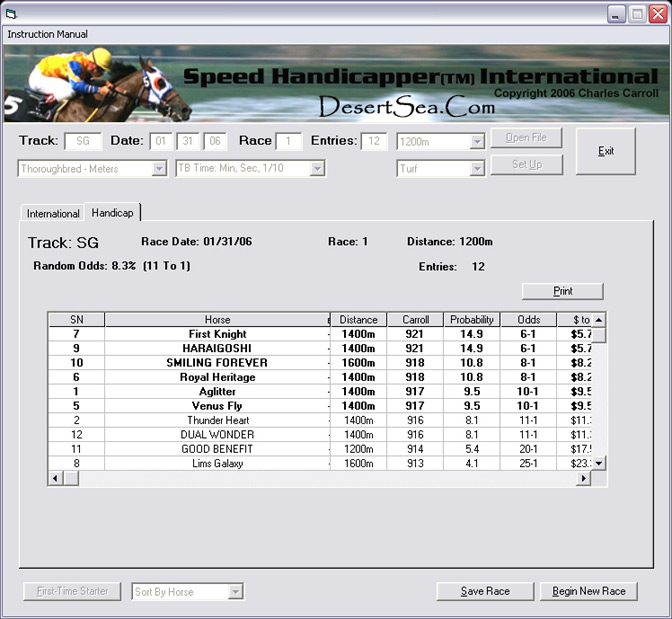Click the horizontal scrollbar thumb in the table
Screen dimensions: 672x619
click(x=71, y=478)
